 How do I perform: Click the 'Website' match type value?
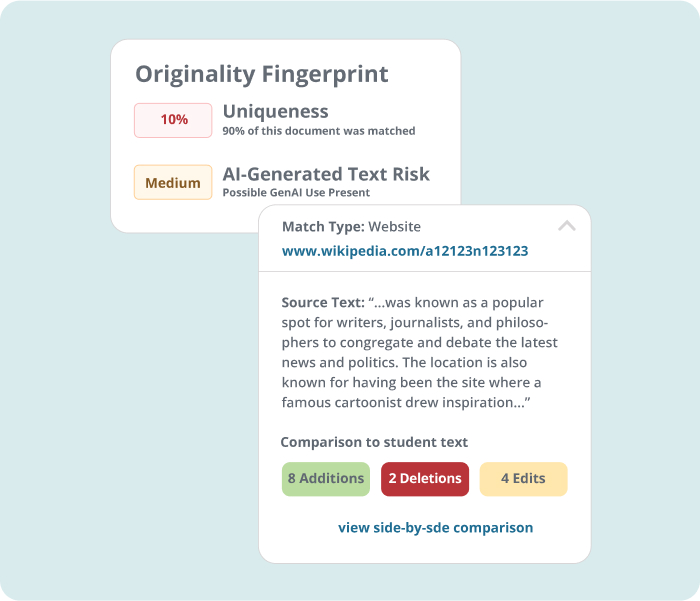[395, 227]
